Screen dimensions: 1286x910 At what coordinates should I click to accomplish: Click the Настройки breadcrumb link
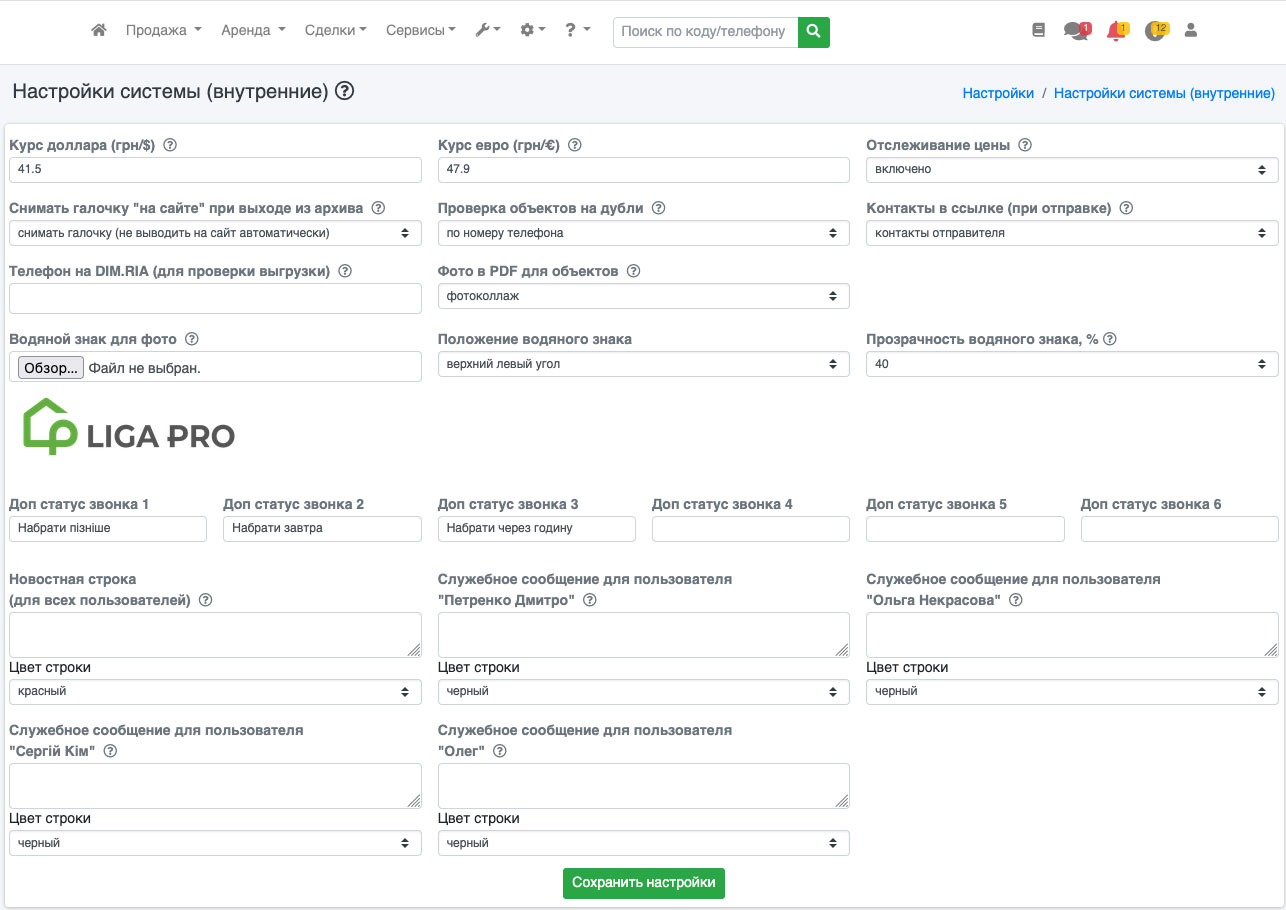(998, 93)
